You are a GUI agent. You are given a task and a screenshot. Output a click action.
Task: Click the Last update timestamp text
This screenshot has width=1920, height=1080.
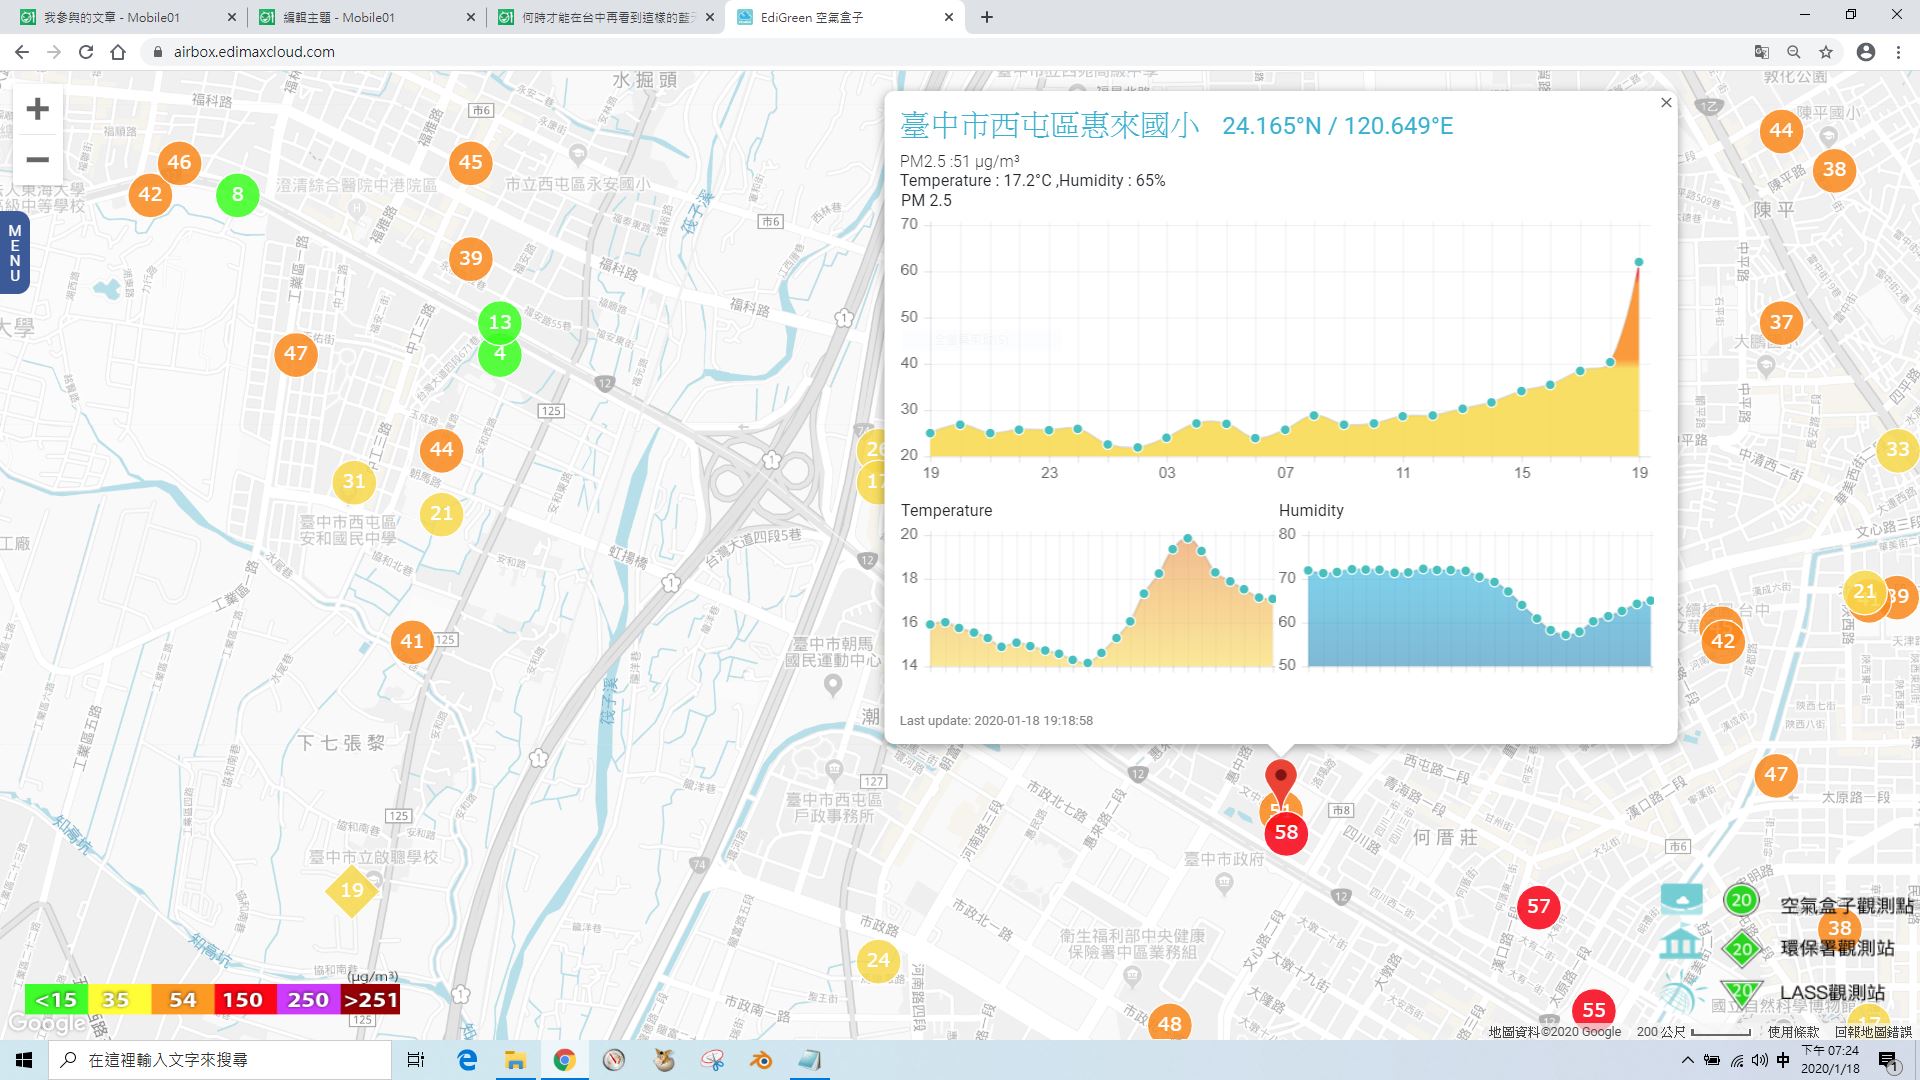tap(996, 721)
